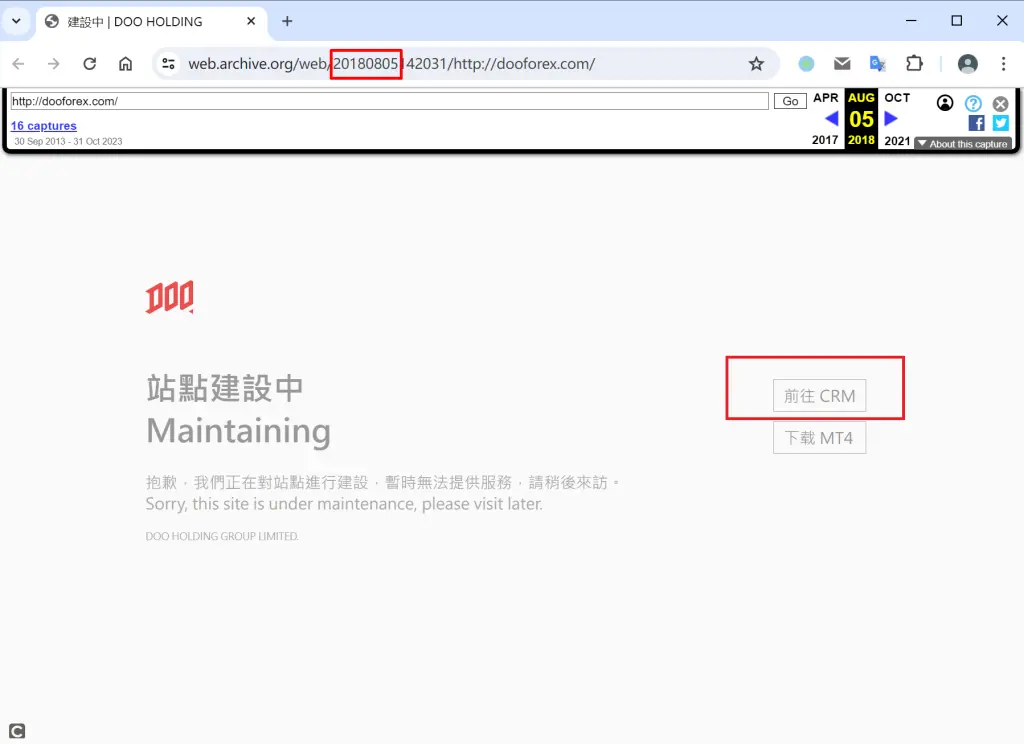Select the DOO HOLDING tab
Screen dimensions: 1024x744
click(x=151, y=22)
